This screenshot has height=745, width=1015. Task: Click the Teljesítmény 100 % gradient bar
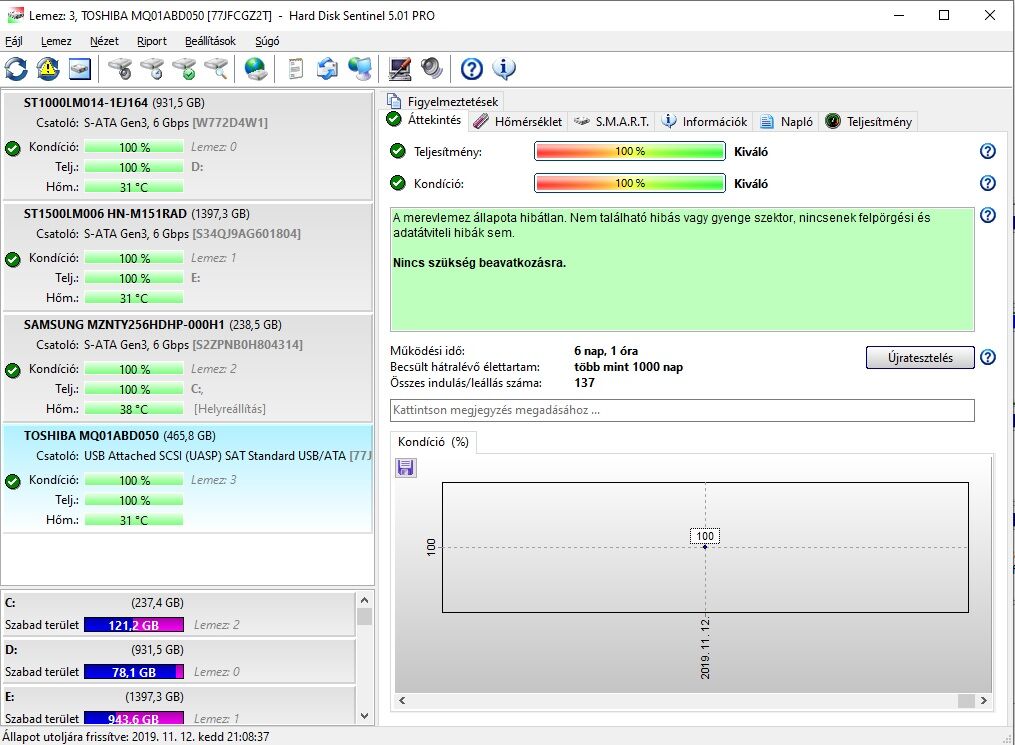pos(630,151)
